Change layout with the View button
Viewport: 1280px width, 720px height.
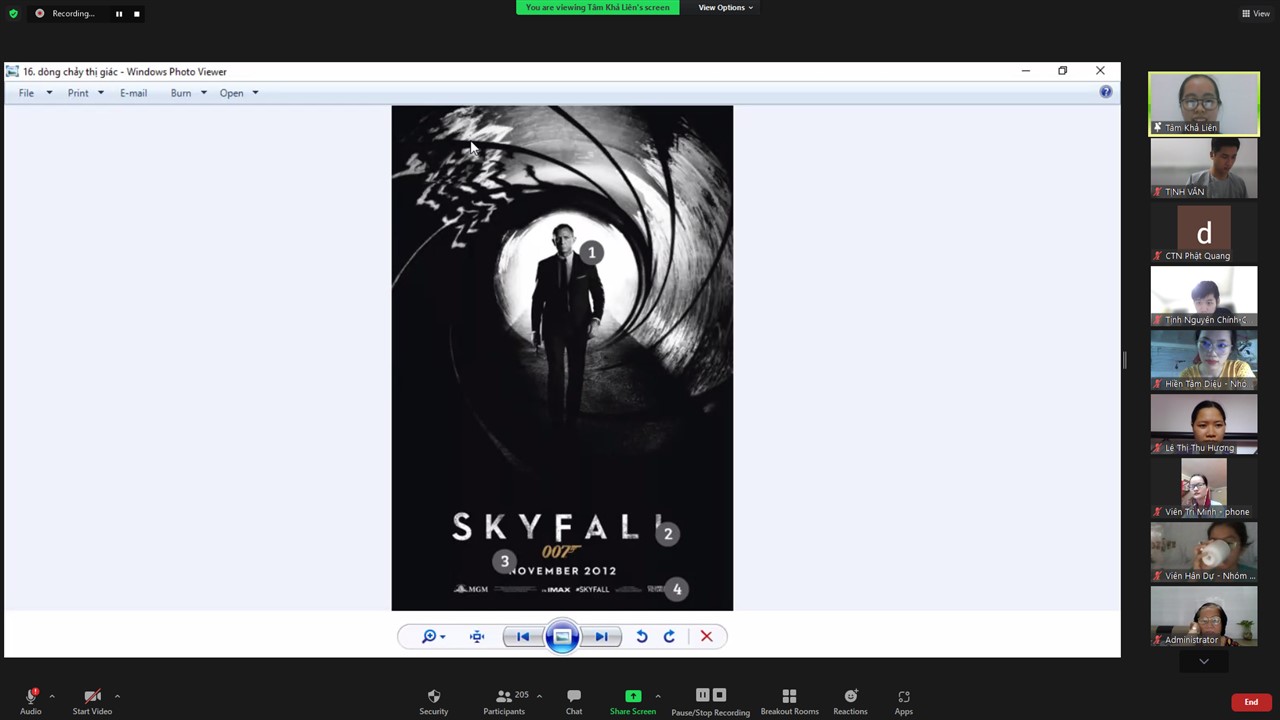[x=1255, y=14]
